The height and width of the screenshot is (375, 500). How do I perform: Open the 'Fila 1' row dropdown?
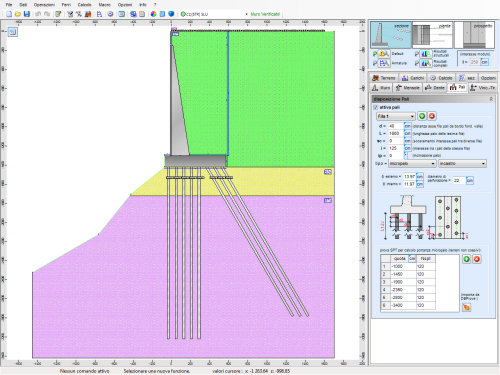396,116
